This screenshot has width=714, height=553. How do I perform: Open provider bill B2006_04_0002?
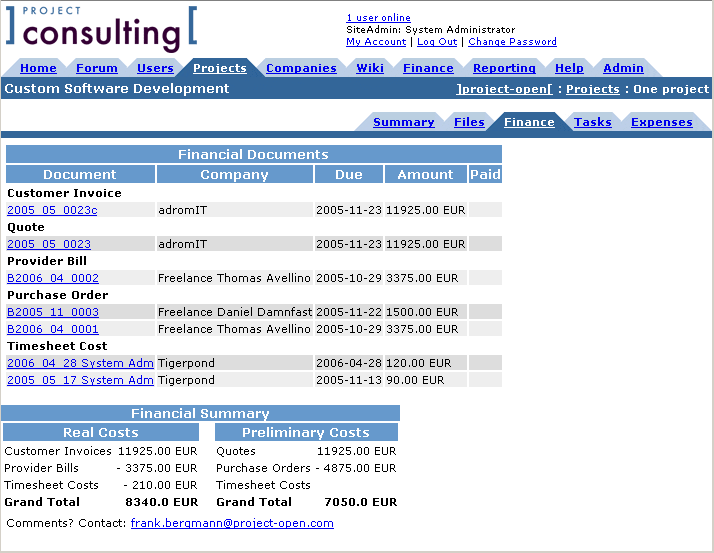53,278
